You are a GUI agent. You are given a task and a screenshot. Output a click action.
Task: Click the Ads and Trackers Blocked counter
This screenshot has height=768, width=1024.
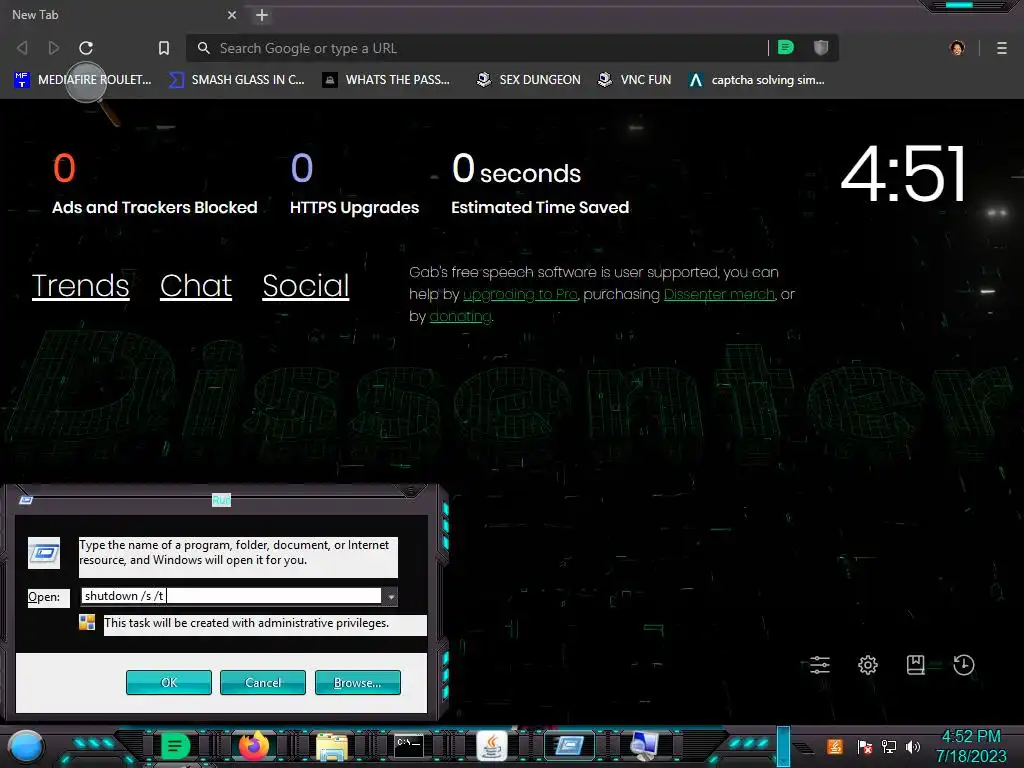point(155,184)
